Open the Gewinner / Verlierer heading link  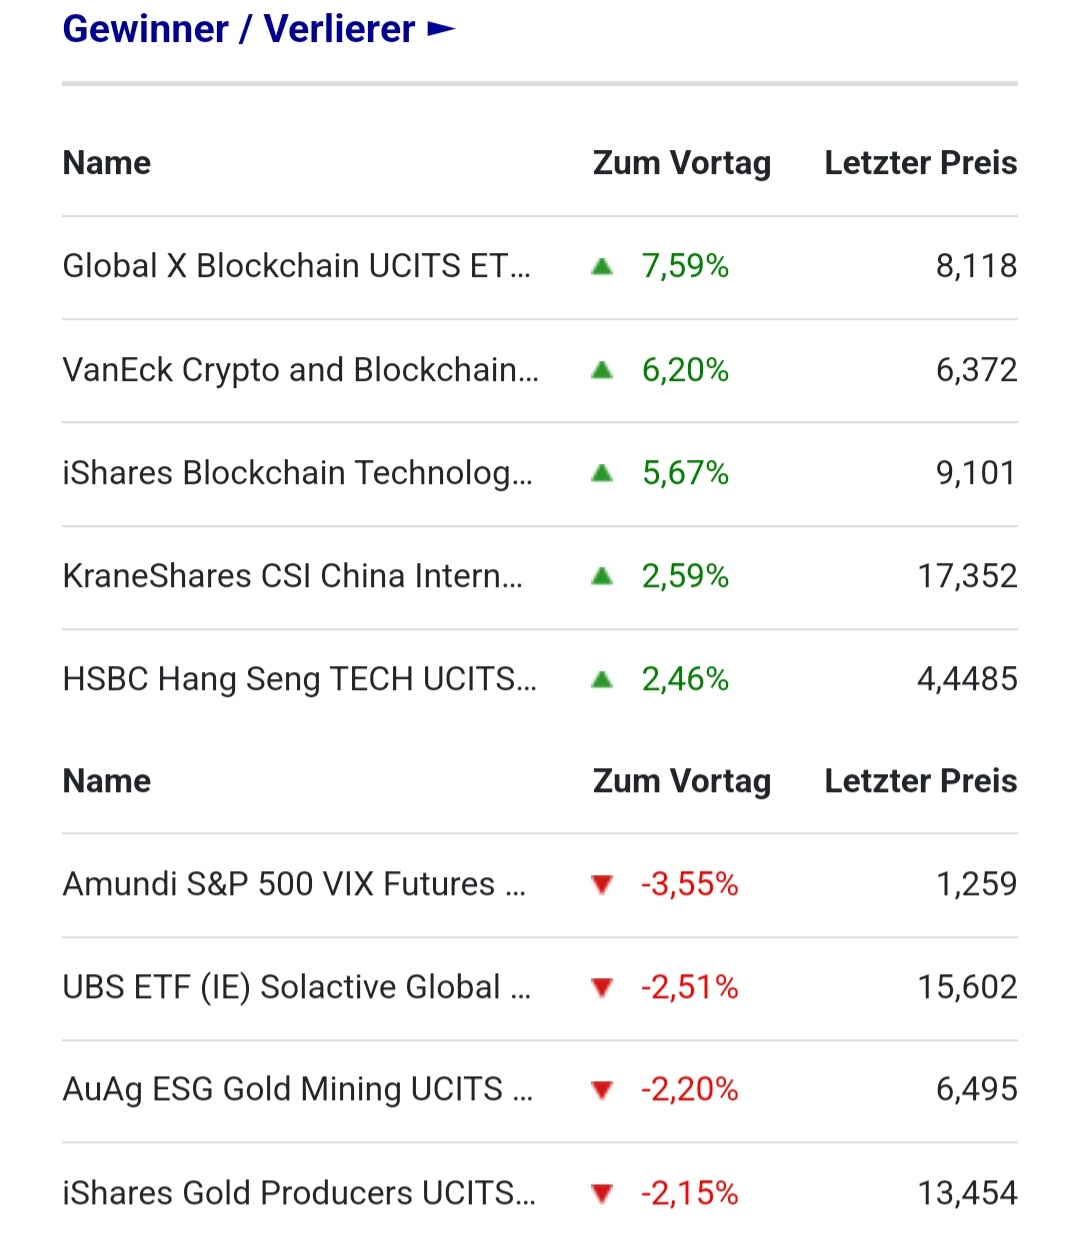coord(238,29)
